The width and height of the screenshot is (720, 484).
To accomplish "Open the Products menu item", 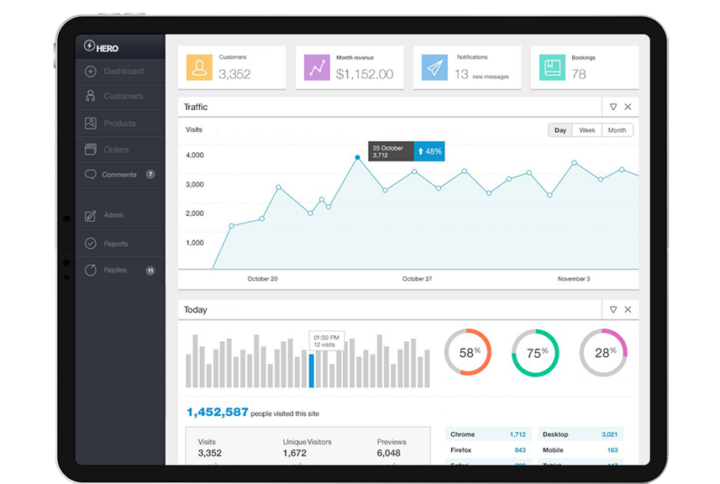I will pyautogui.click(x=120, y=124).
